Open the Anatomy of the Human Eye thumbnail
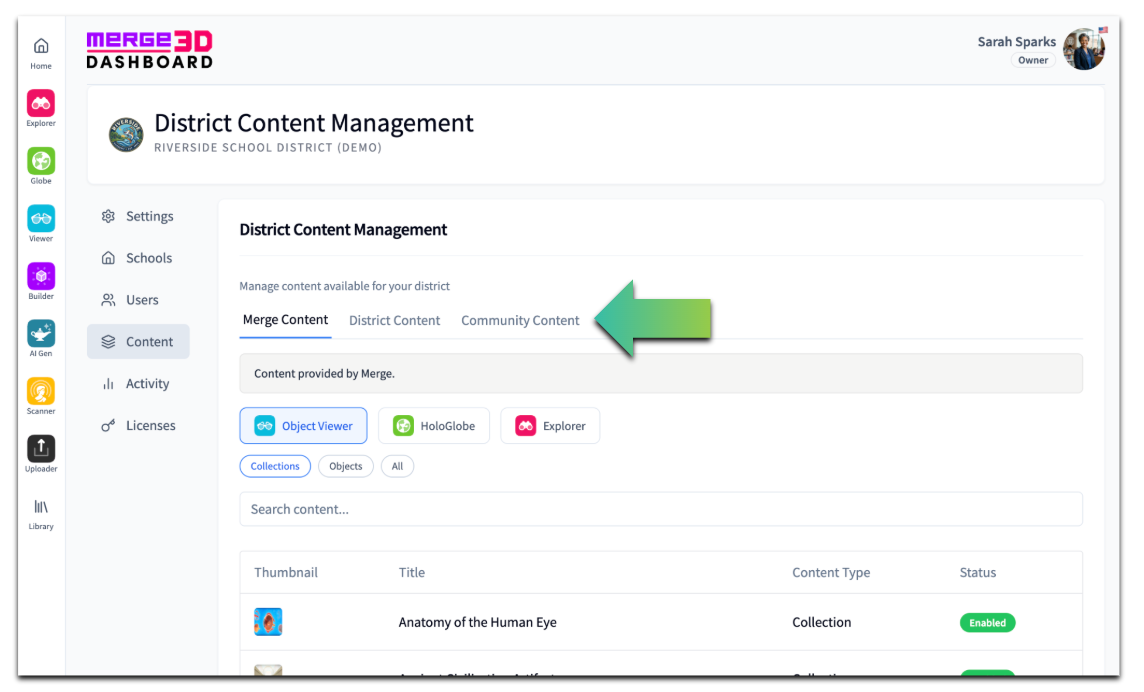Viewport: 1144px width, 692px height. [268, 622]
